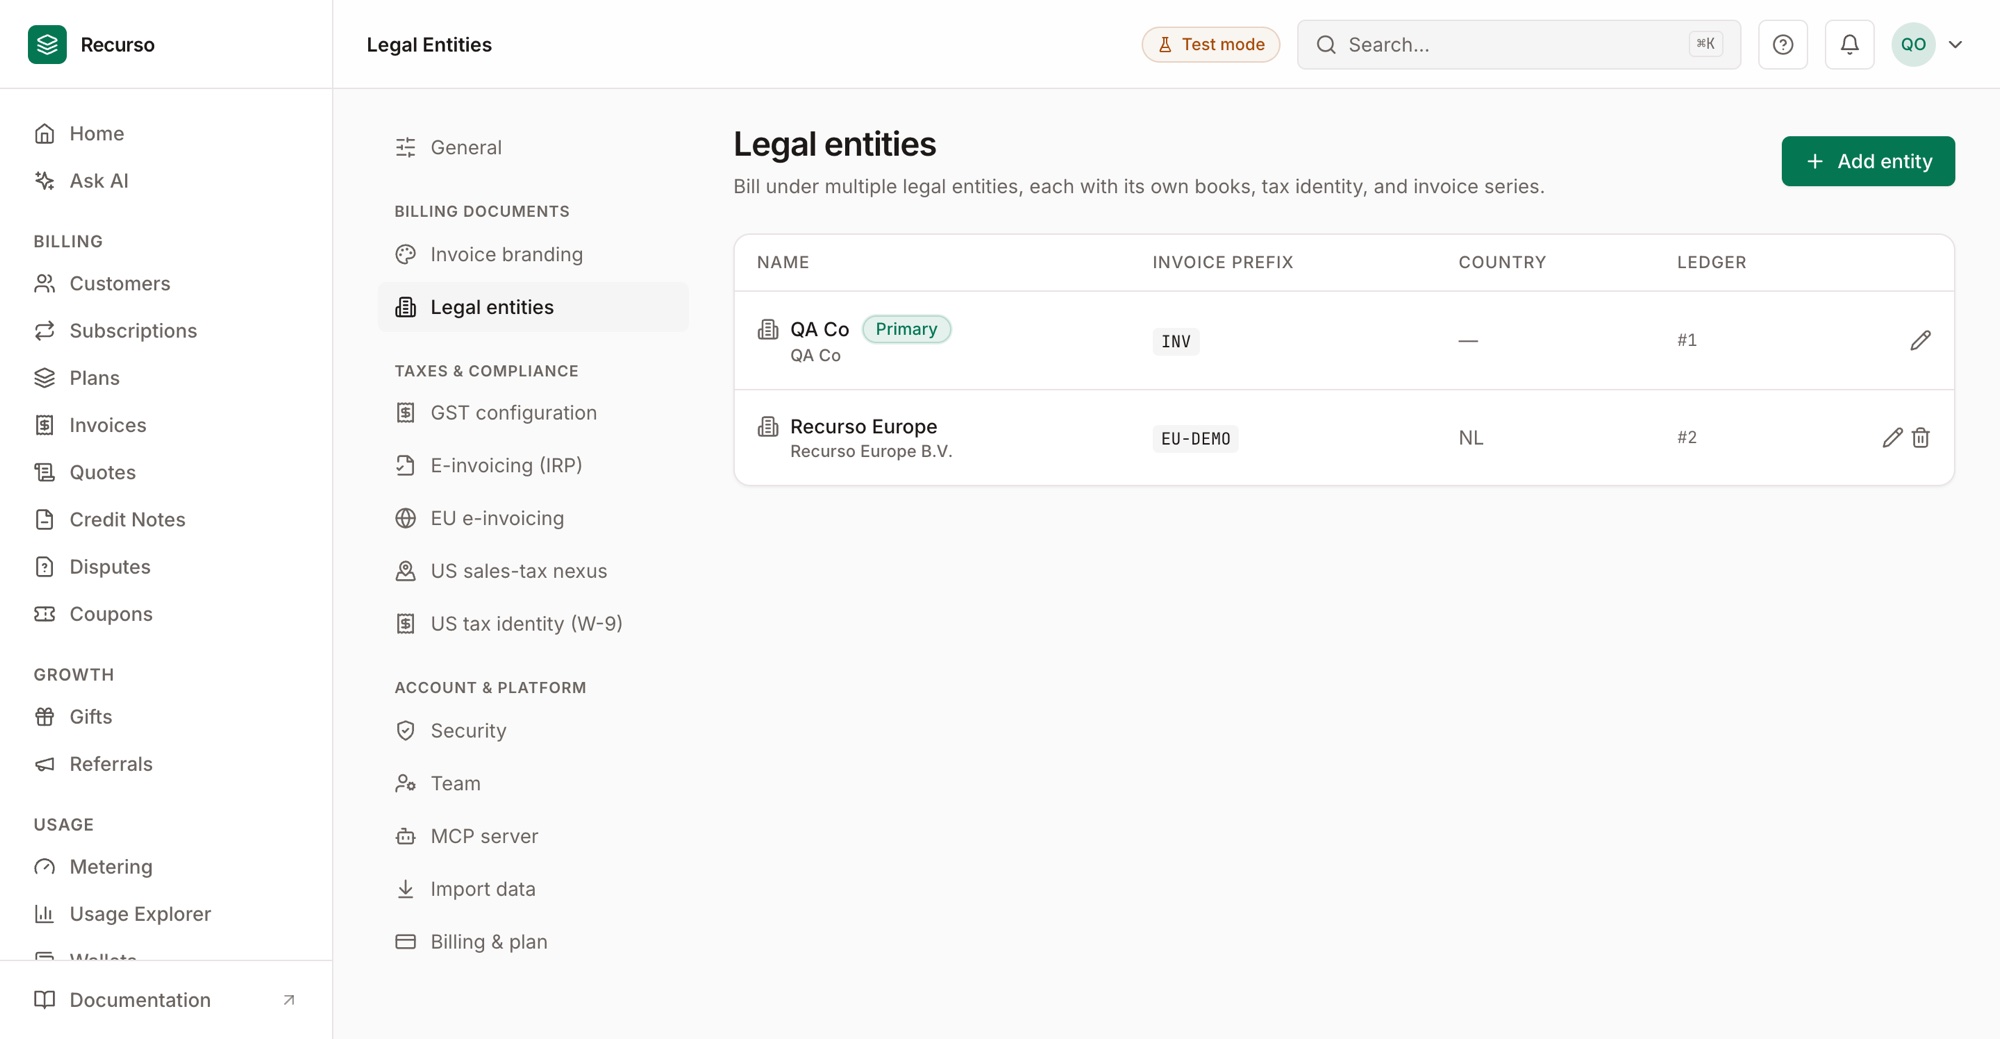Image resolution: width=2000 pixels, height=1039 pixels.
Task: Click the LEDGER column header
Action: click(x=1711, y=262)
